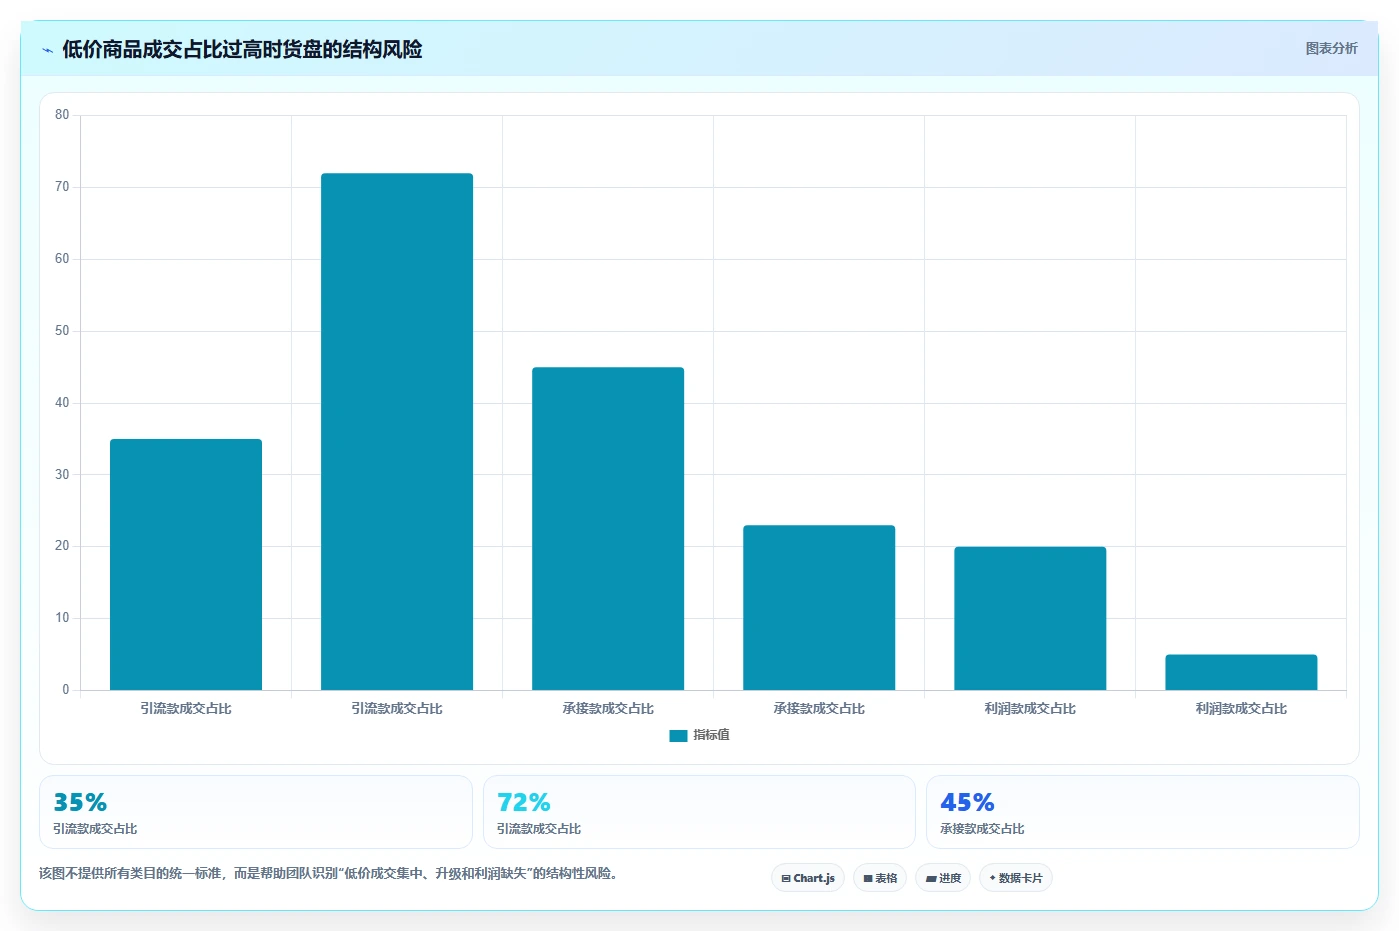Click the y-axis tick label 80
This screenshot has width=1399, height=931.
62,115
